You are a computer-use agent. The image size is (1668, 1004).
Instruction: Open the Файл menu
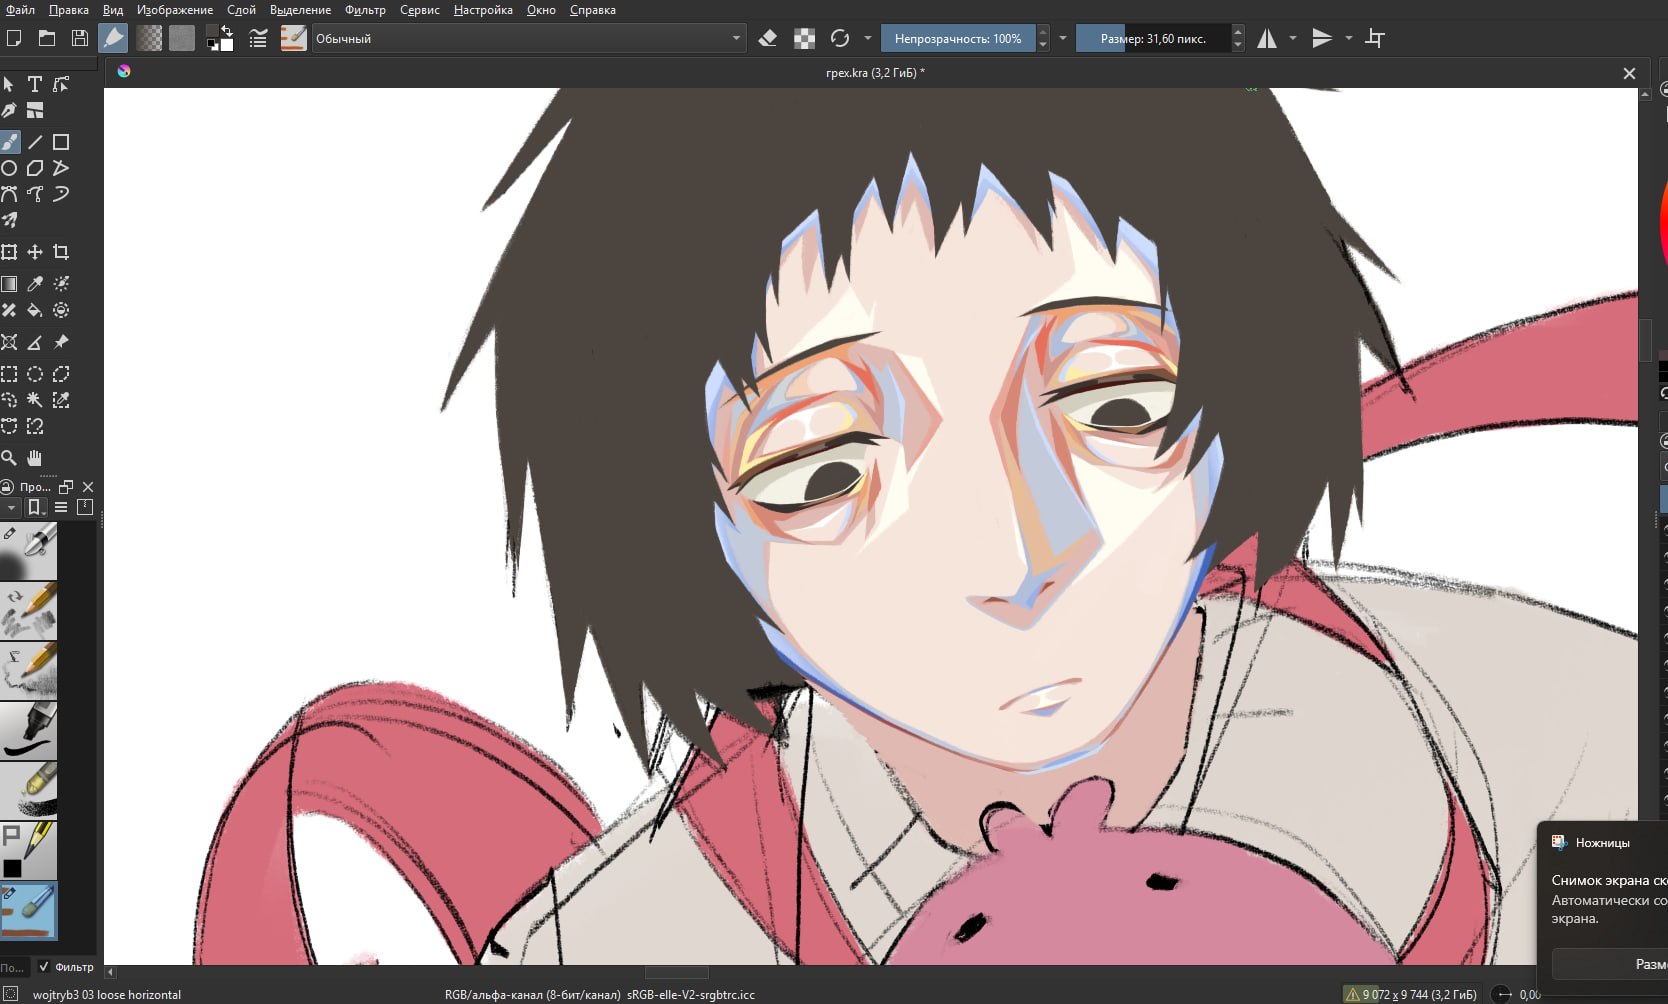click(x=20, y=10)
